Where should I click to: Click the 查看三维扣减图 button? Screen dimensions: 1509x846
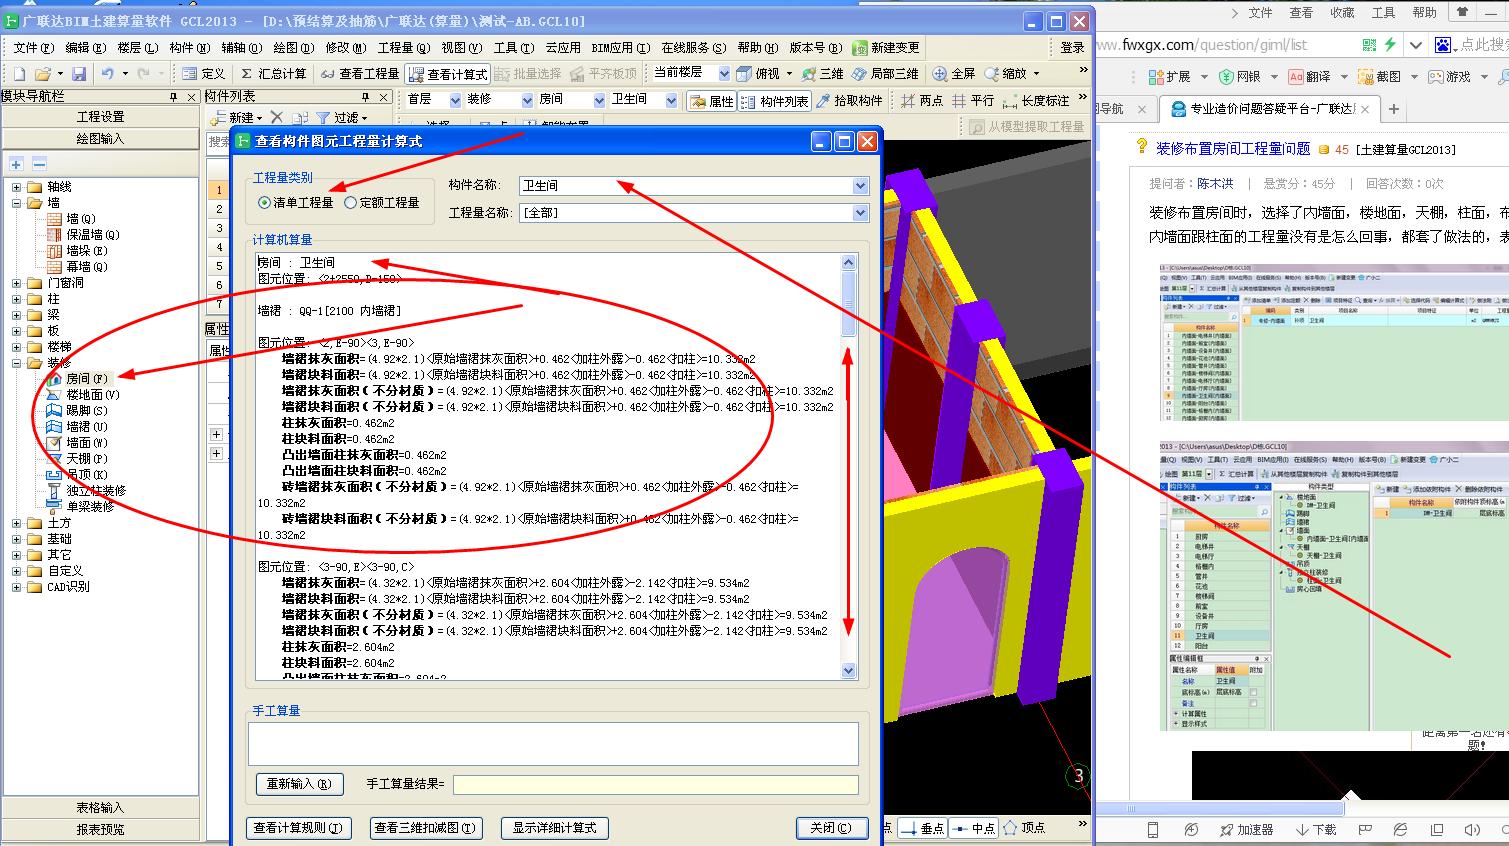pos(426,828)
